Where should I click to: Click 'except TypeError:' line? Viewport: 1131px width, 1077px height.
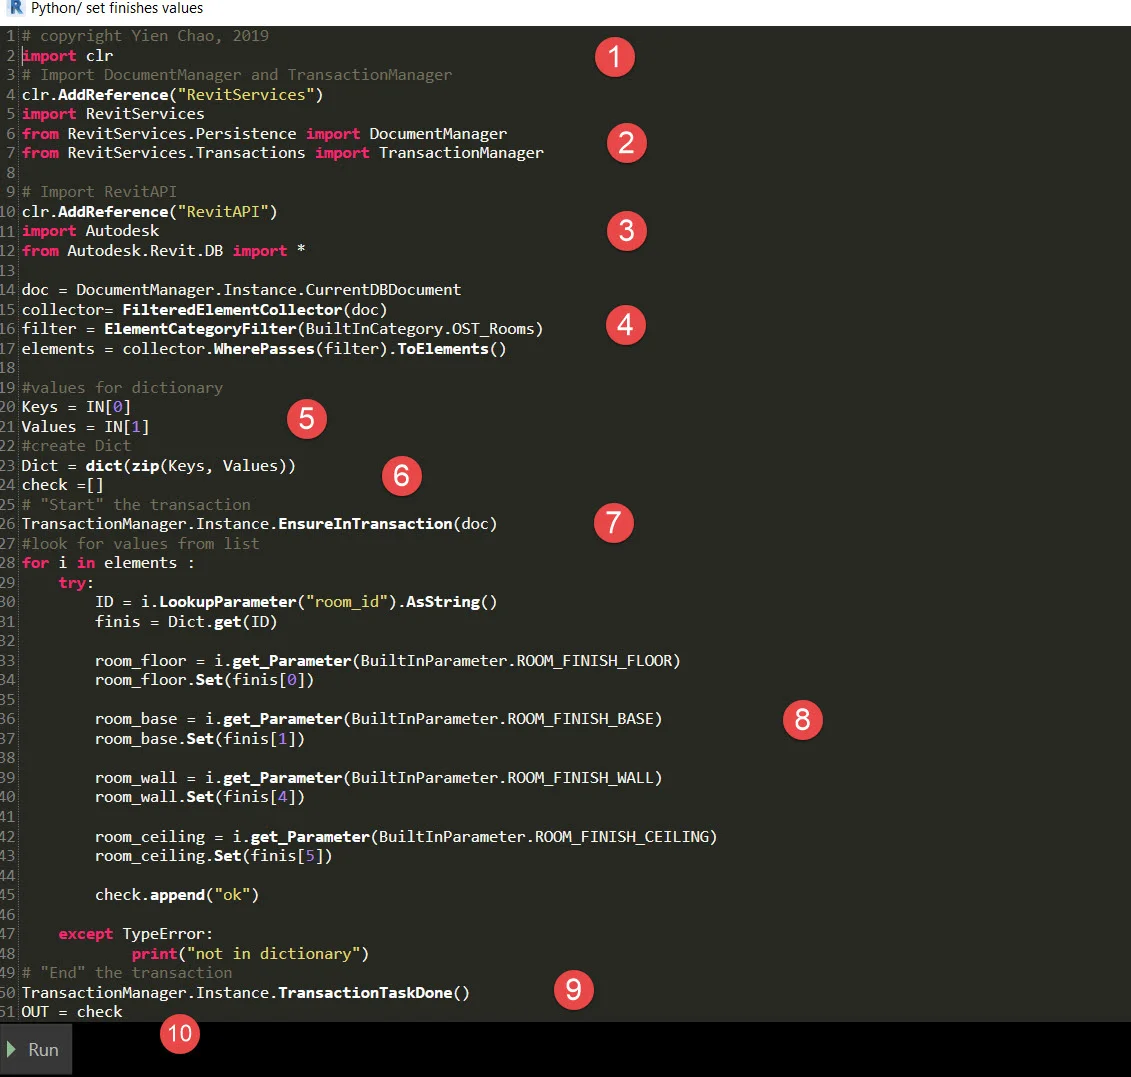[x=136, y=933]
